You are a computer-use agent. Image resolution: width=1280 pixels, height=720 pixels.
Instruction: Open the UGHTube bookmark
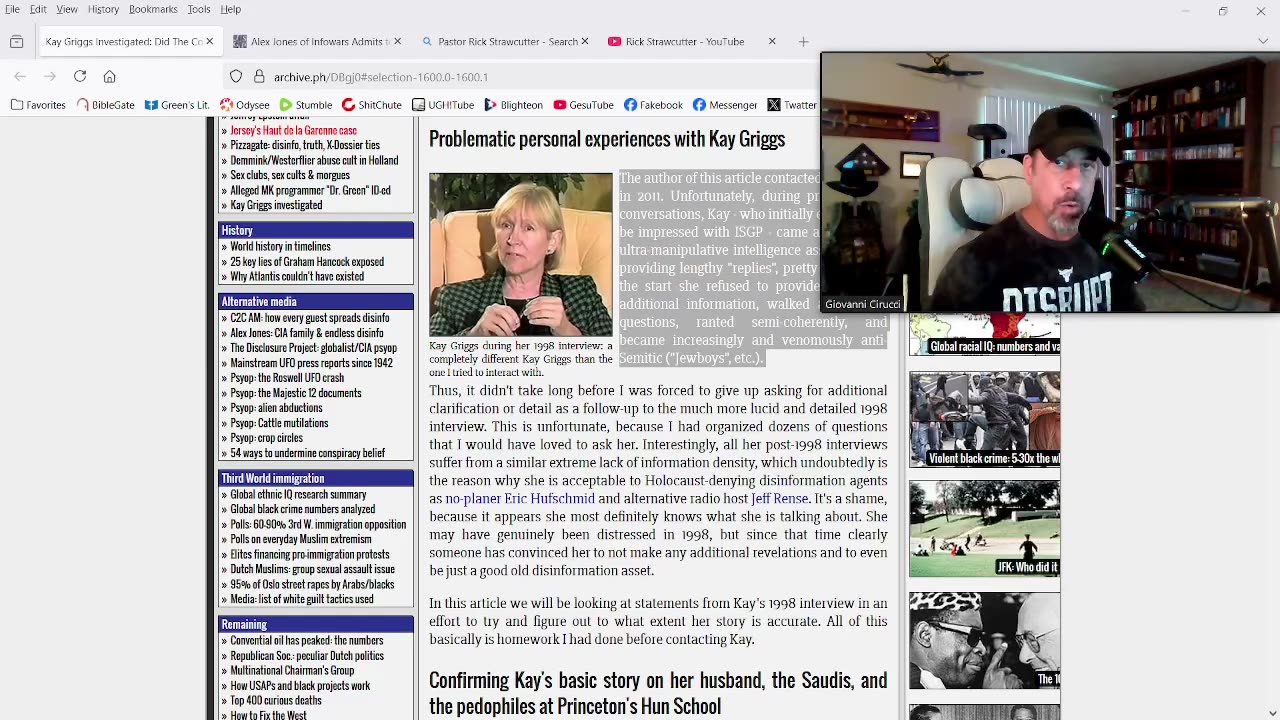(x=444, y=105)
